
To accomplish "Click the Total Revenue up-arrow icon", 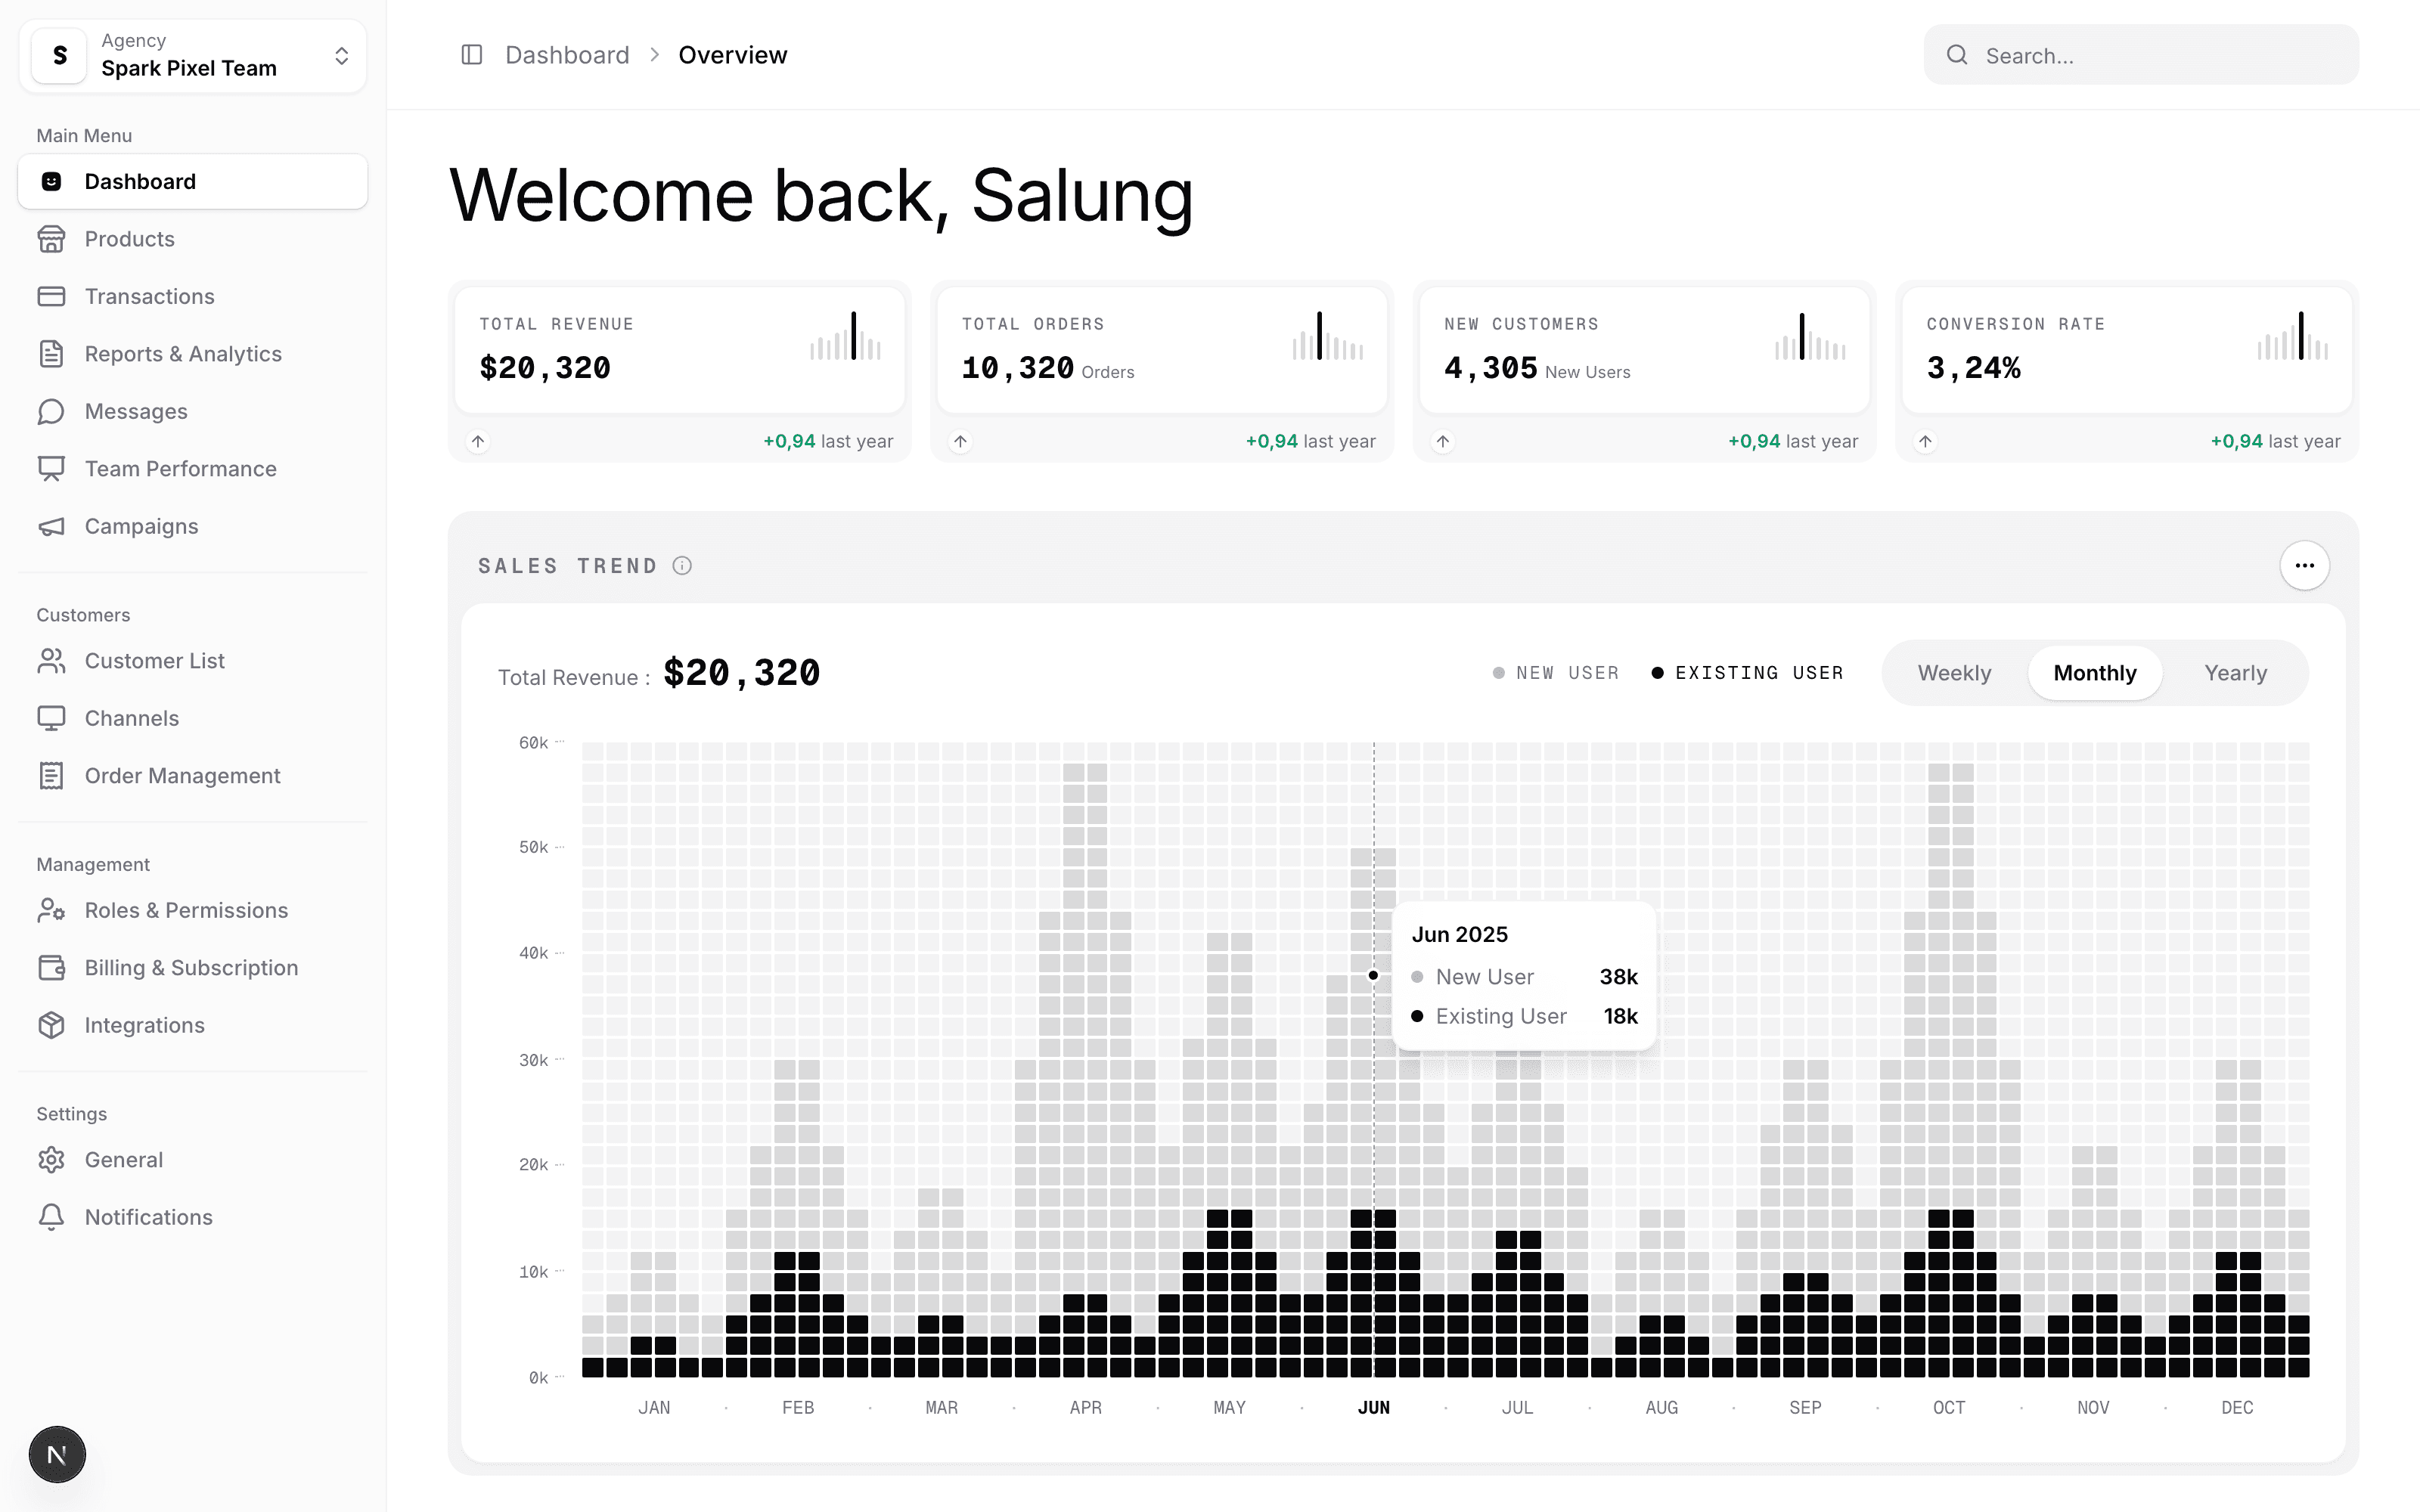I will (478, 441).
